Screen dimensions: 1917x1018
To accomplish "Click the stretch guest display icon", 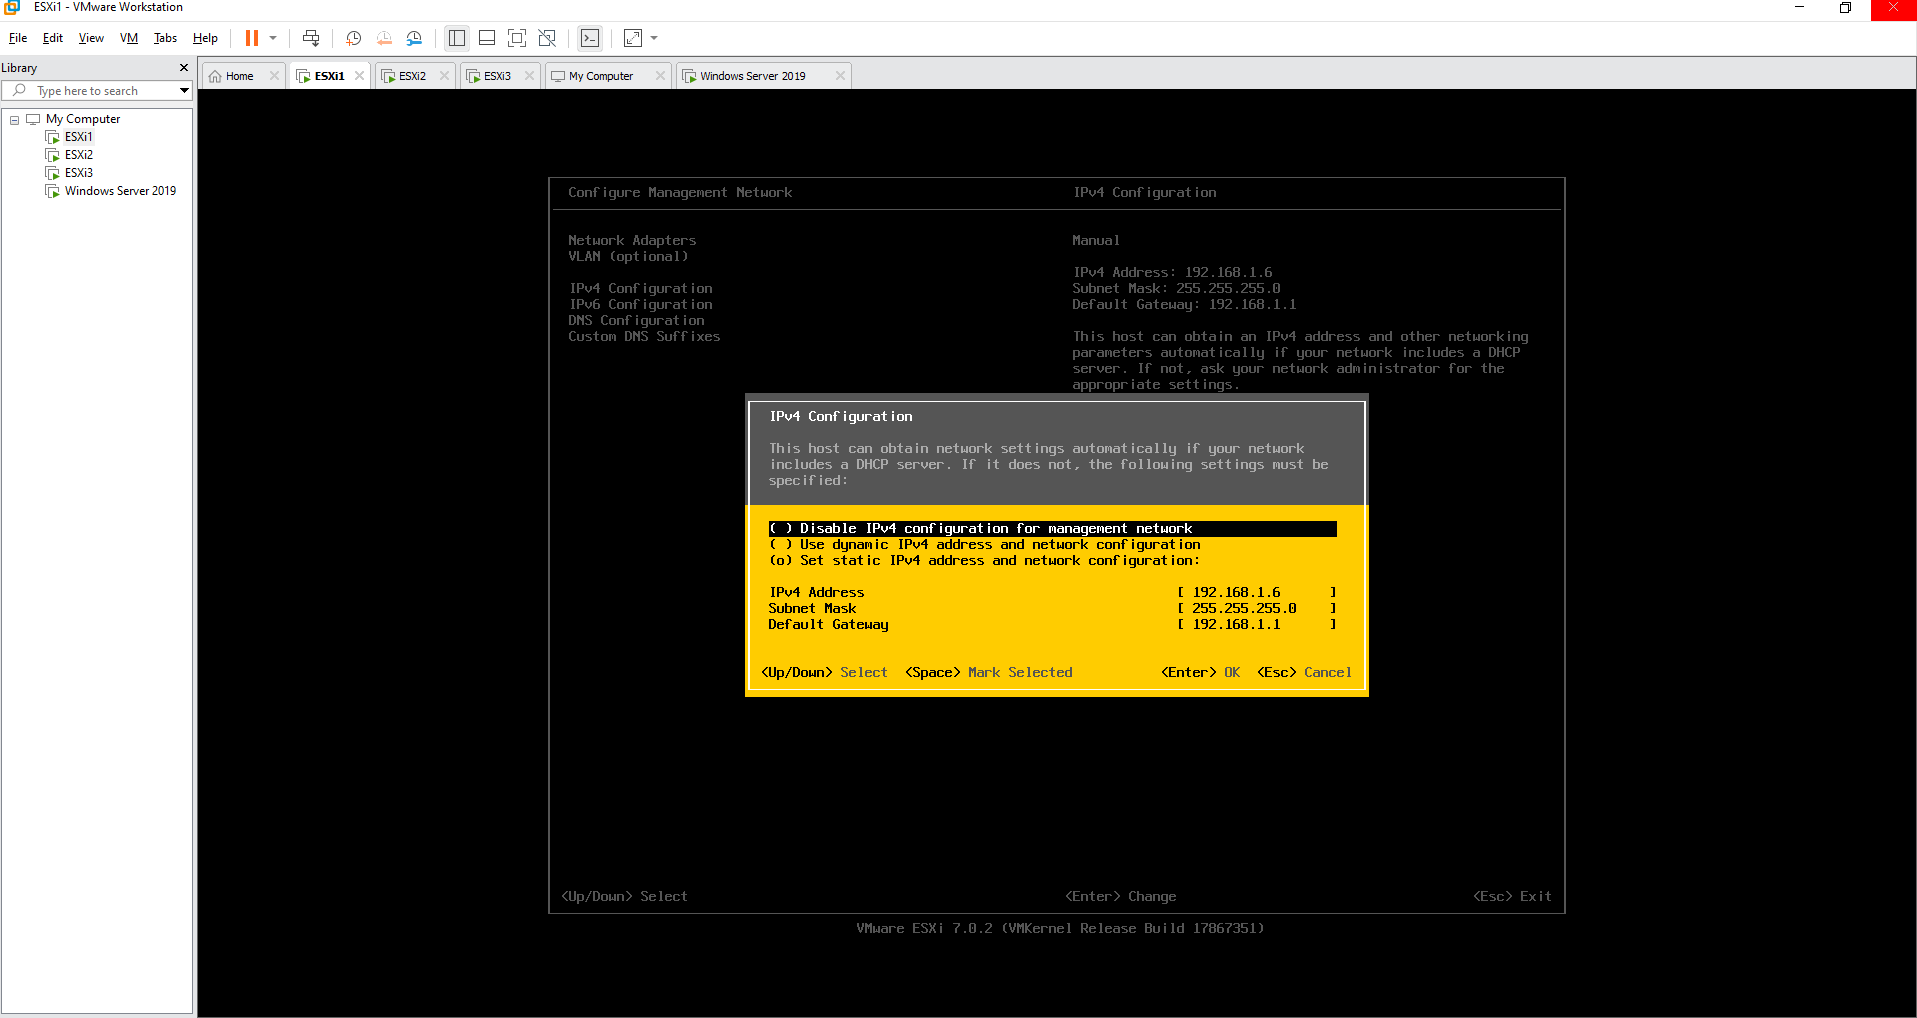I will [633, 38].
